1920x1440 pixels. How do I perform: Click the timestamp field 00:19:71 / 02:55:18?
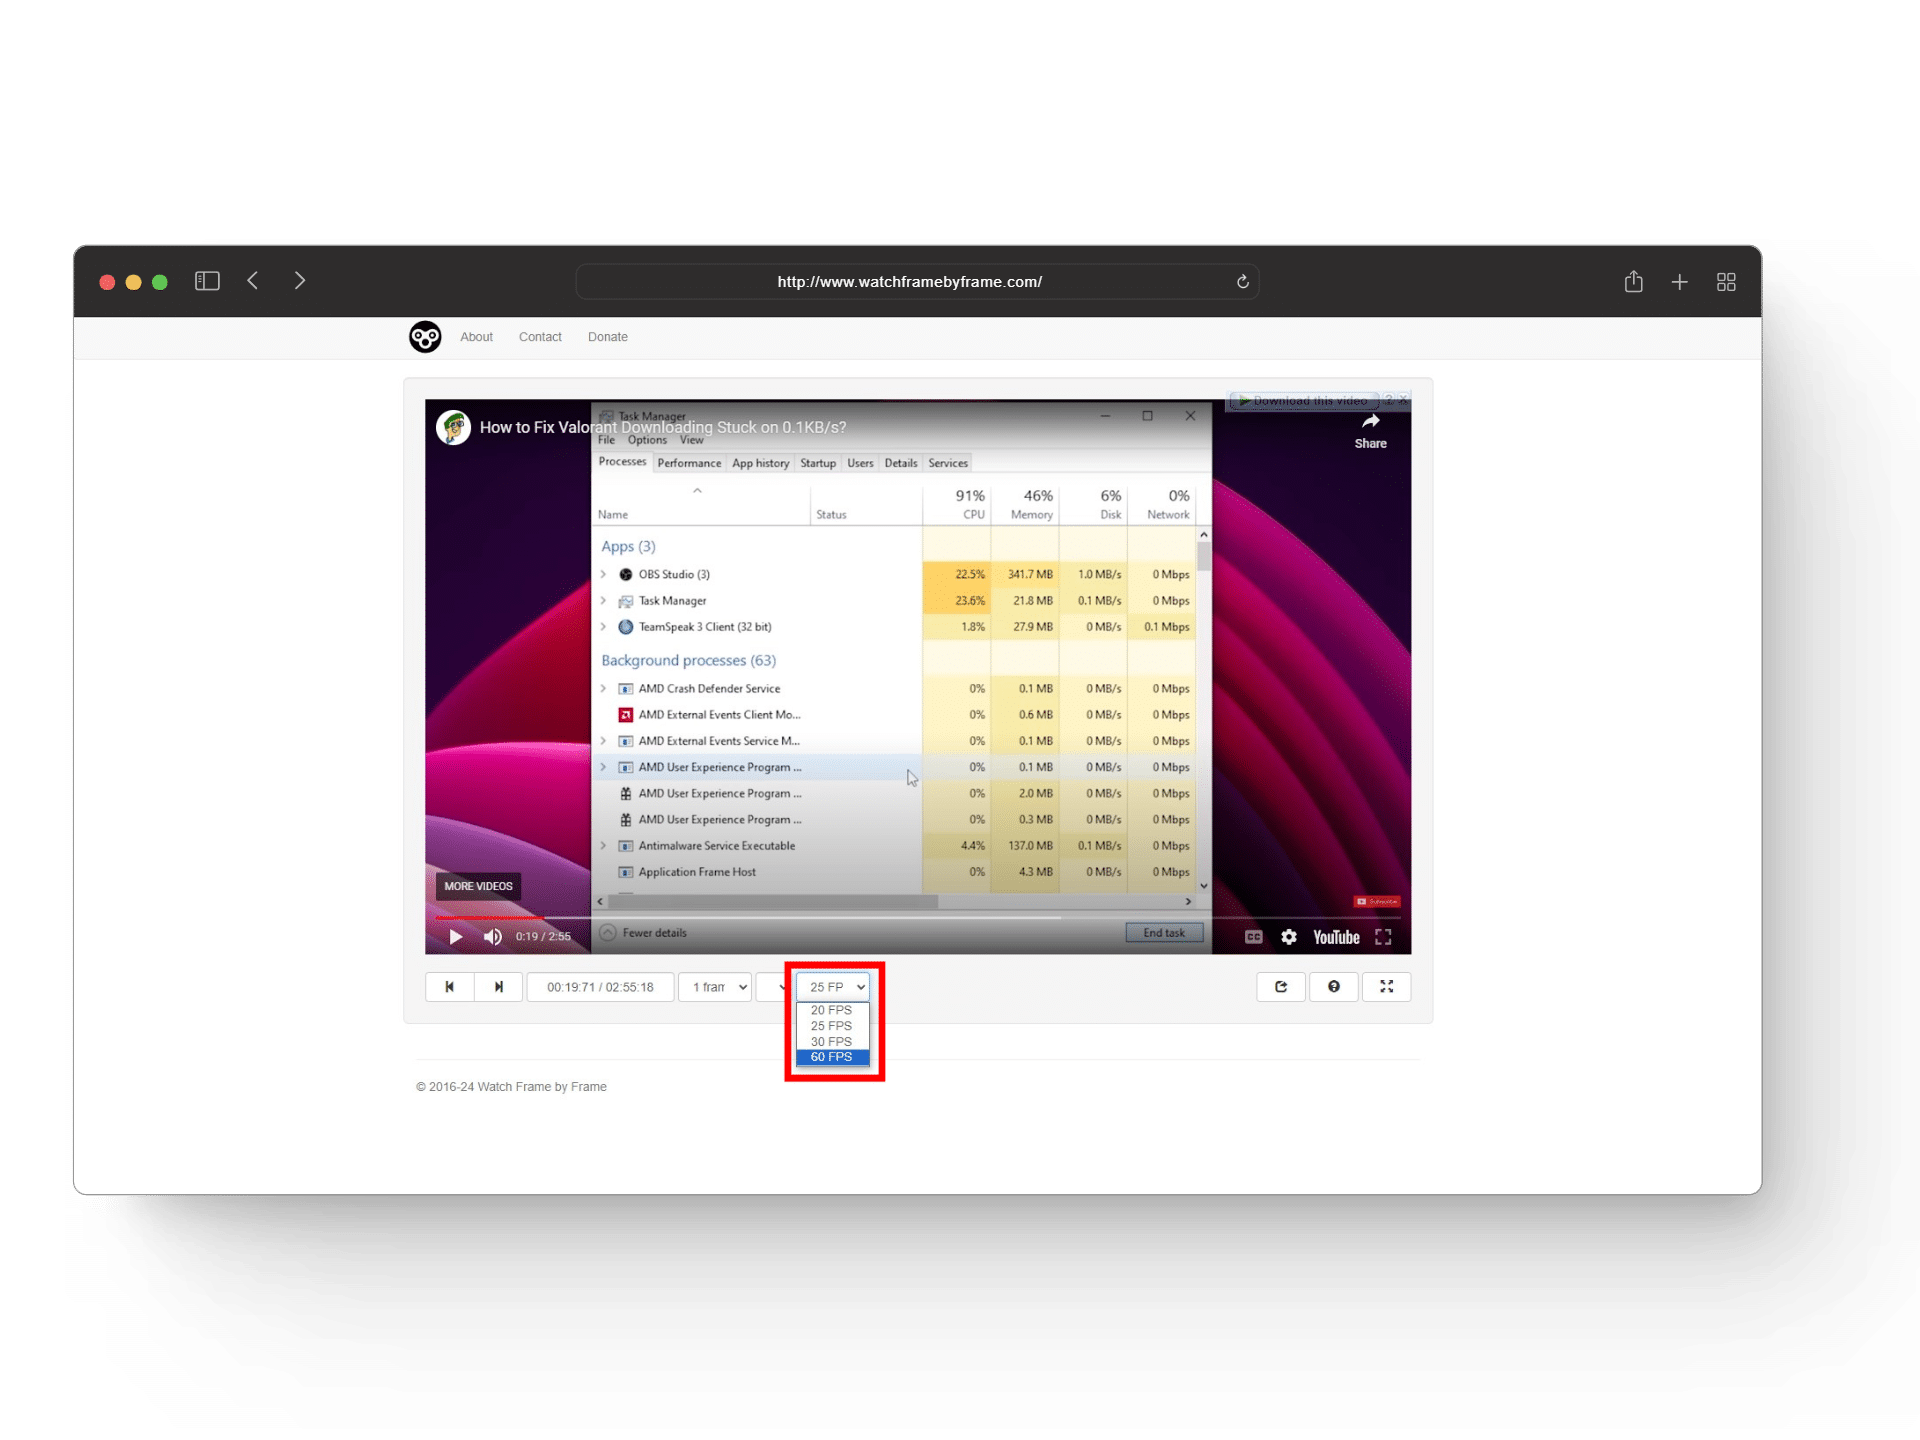point(600,987)
